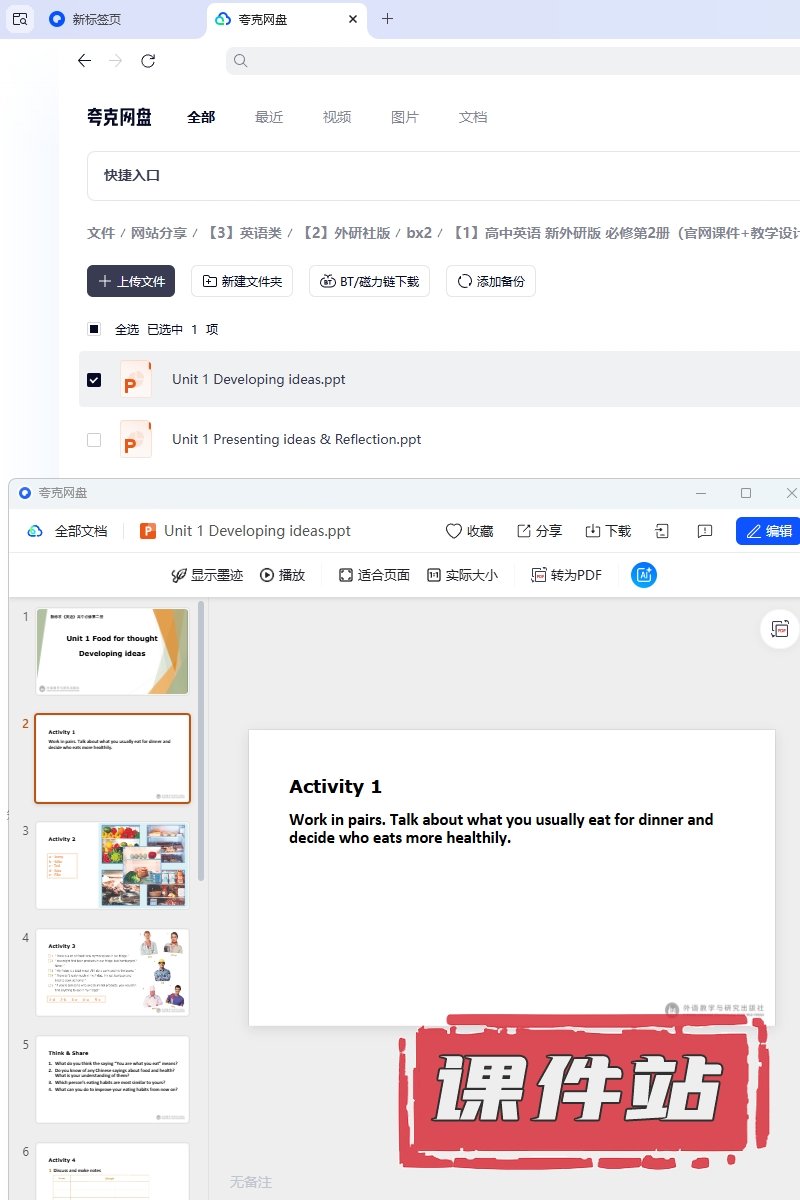Refresh the browser page

pyautogui.click(x=148, y=61)
